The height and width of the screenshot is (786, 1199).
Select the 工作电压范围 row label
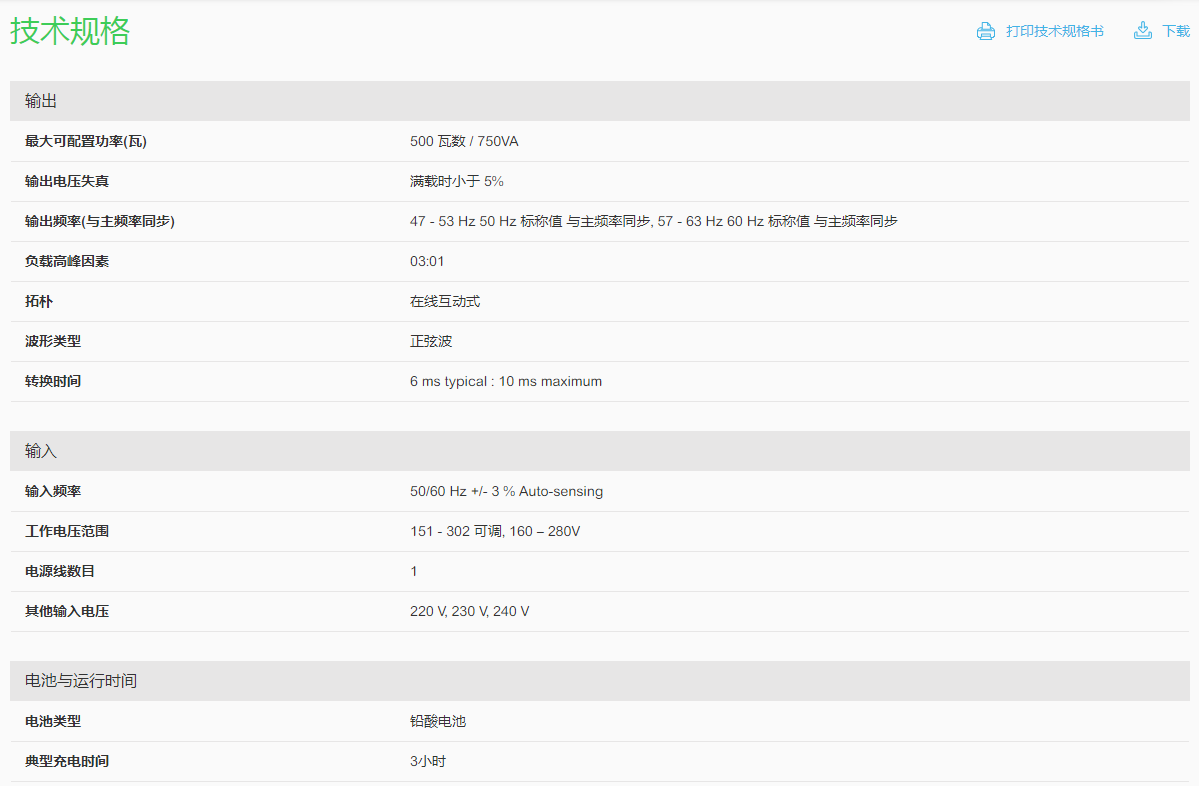(x=67, y=531)
